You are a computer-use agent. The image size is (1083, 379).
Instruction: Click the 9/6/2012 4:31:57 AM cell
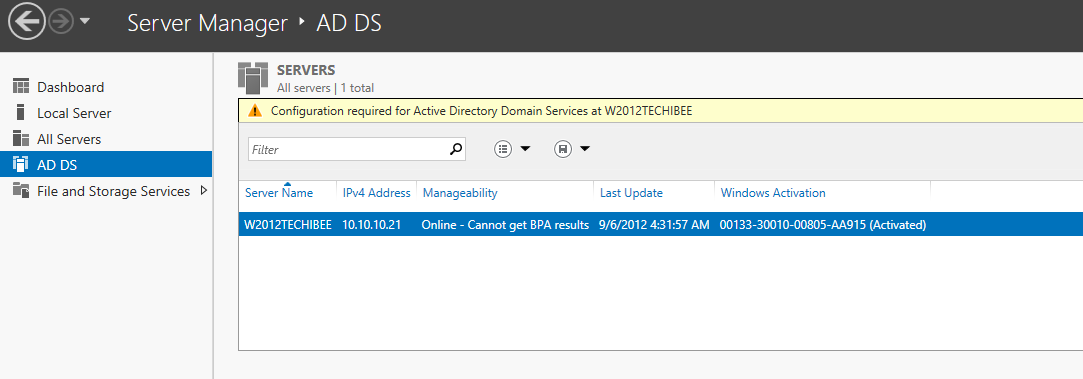pyautogui.click(x=654, y=224)
